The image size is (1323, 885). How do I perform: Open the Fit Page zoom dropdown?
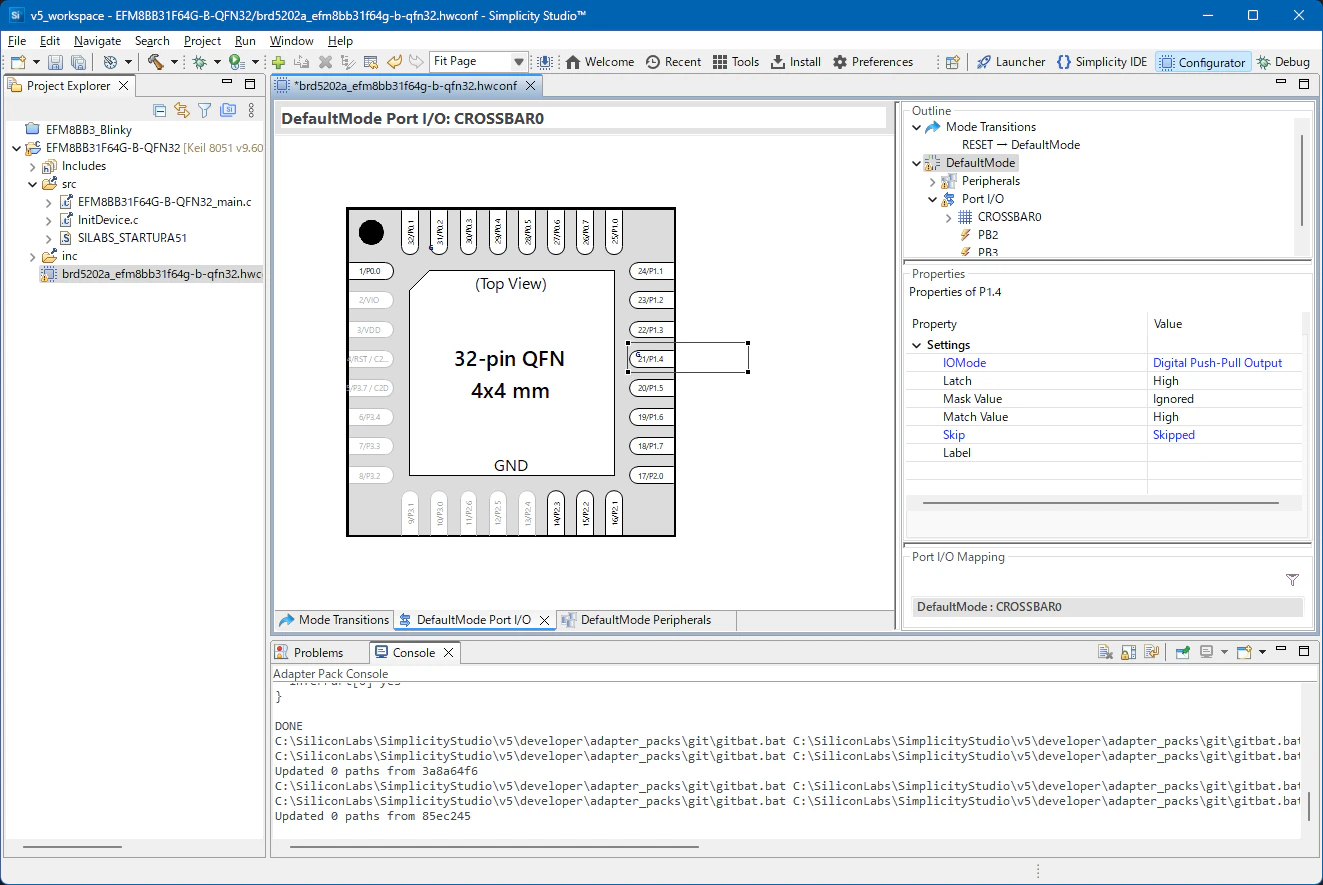[518, 62]
